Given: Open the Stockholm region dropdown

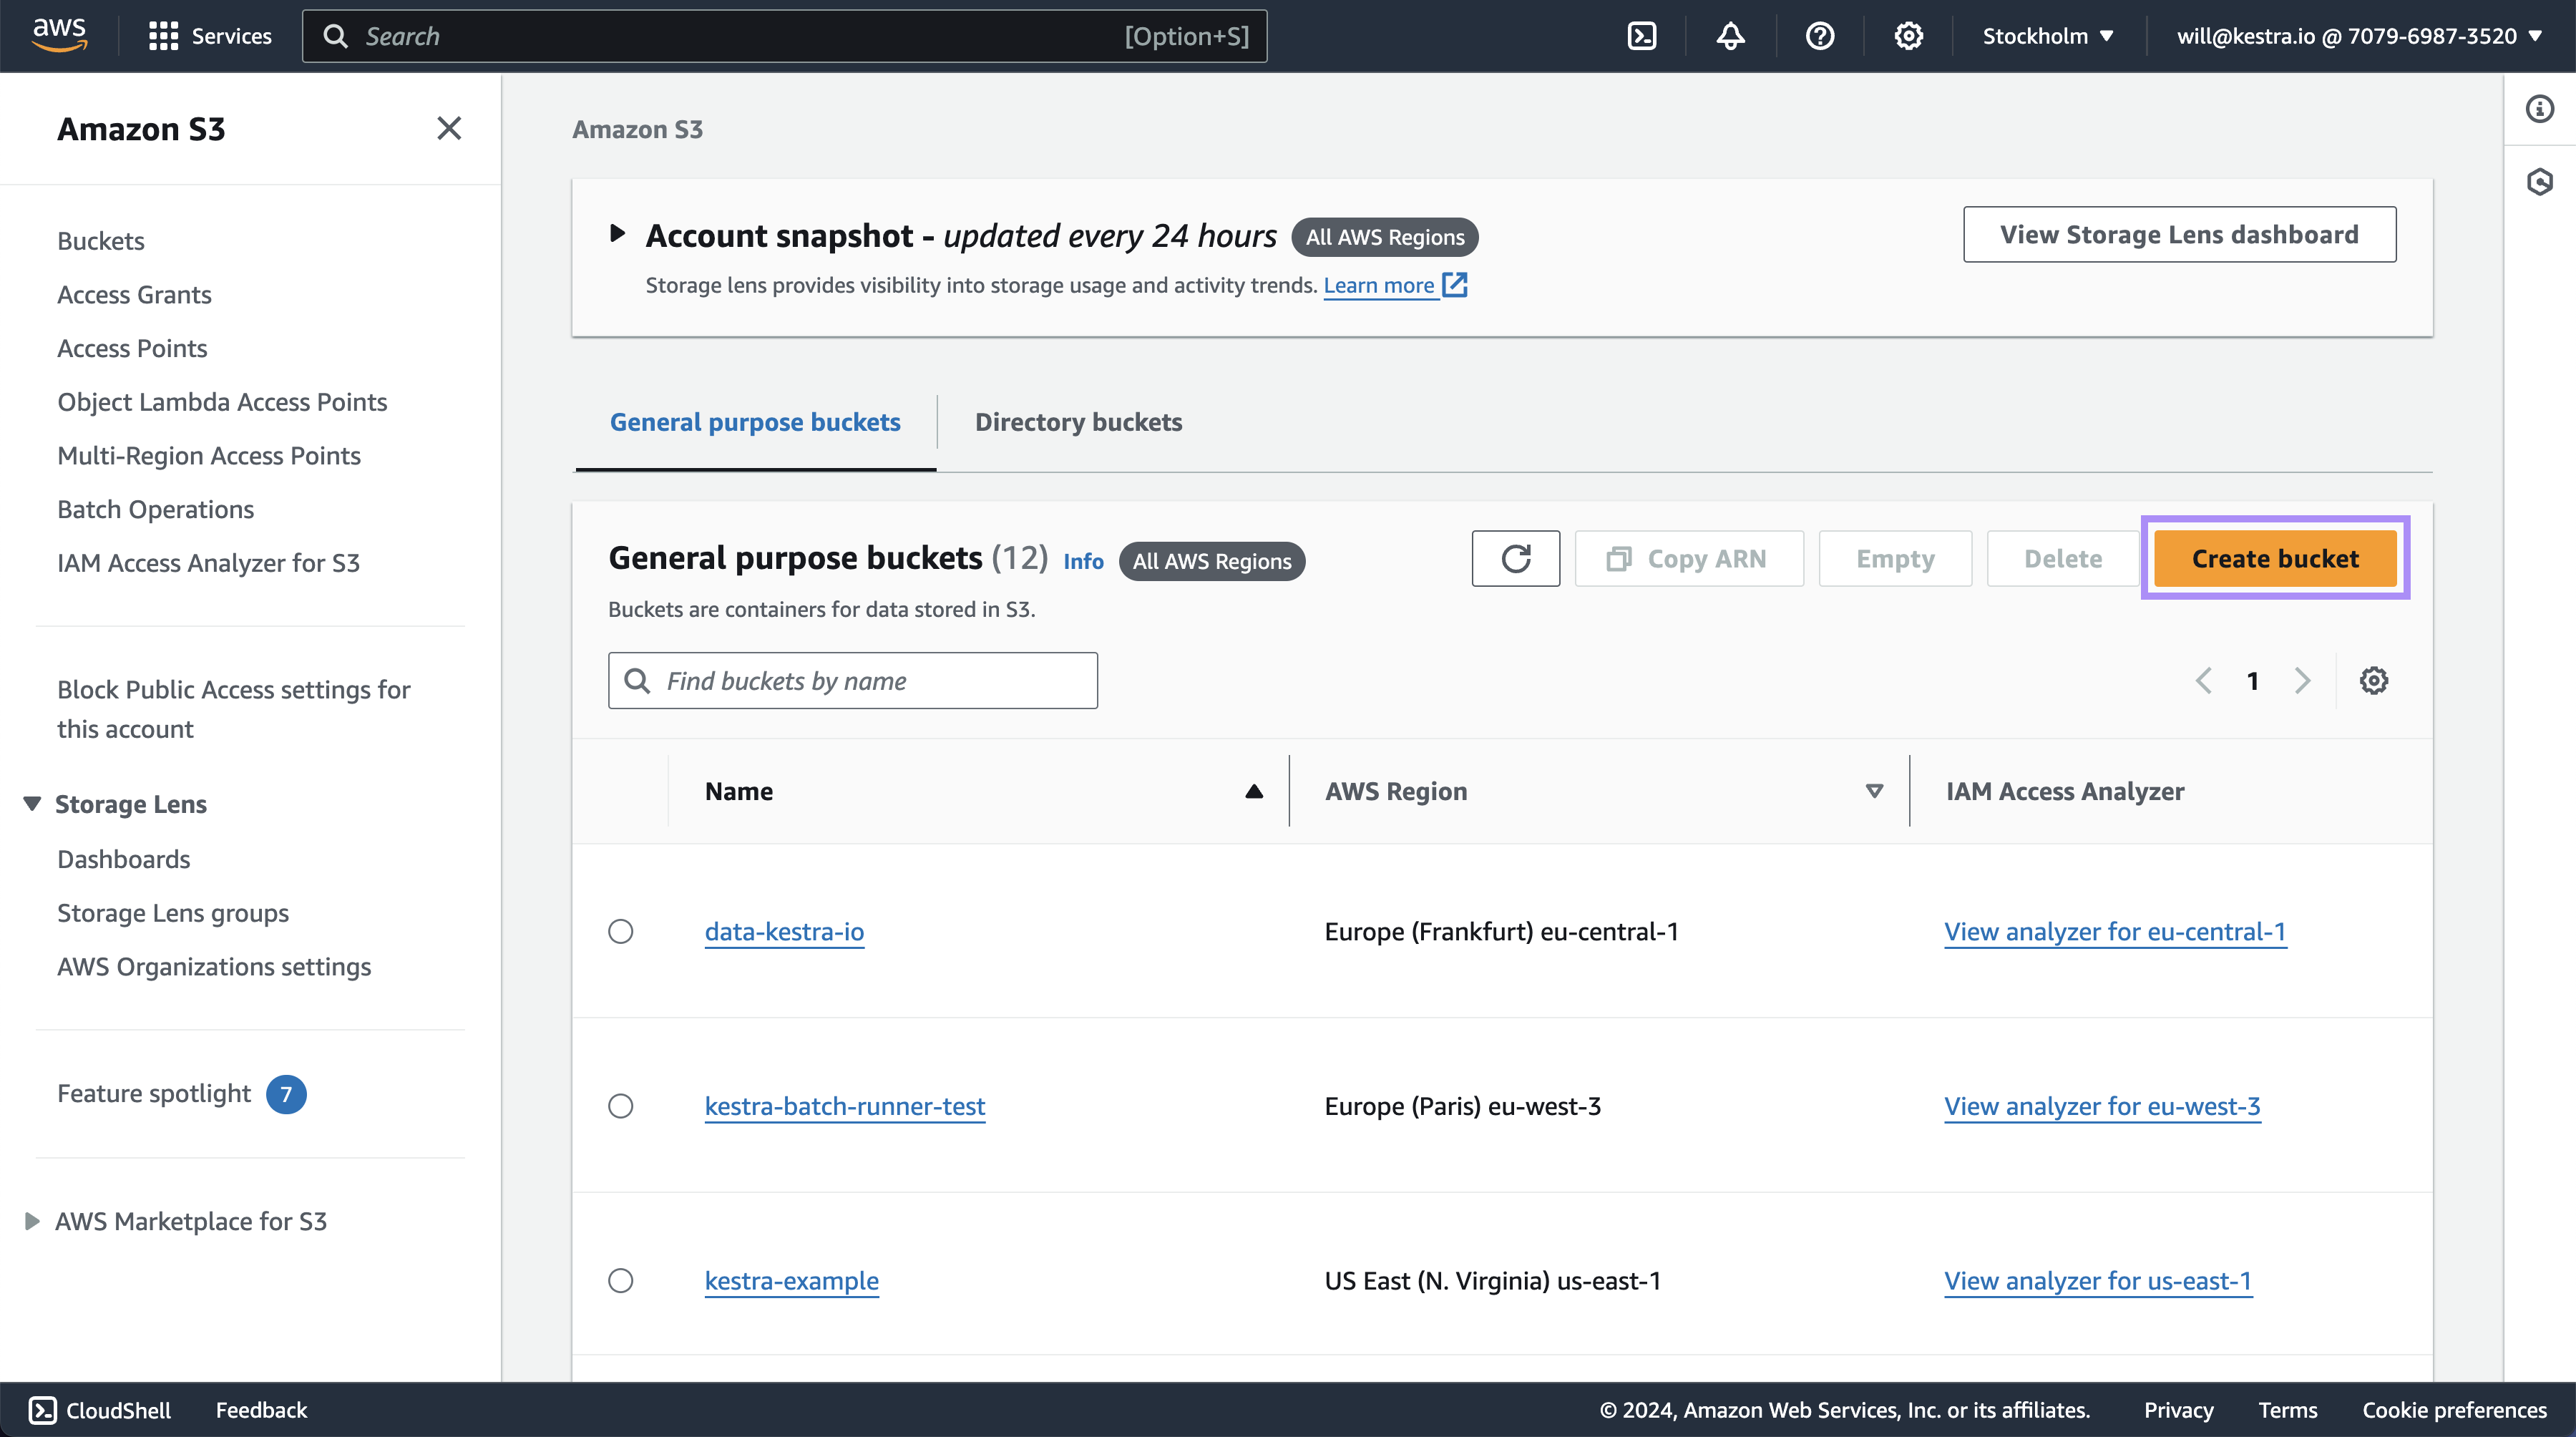Looking at the screenshot, I should [2047, 36].
